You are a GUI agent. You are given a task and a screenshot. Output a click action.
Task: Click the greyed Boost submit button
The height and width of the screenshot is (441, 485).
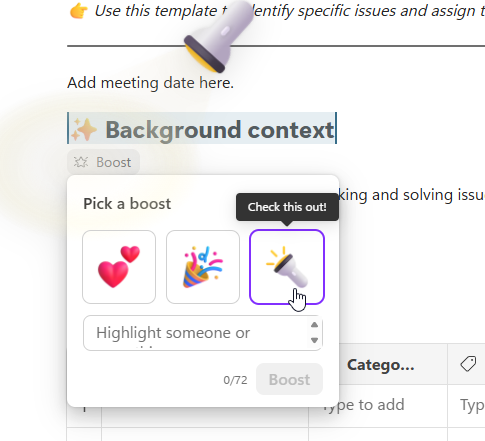289,379
